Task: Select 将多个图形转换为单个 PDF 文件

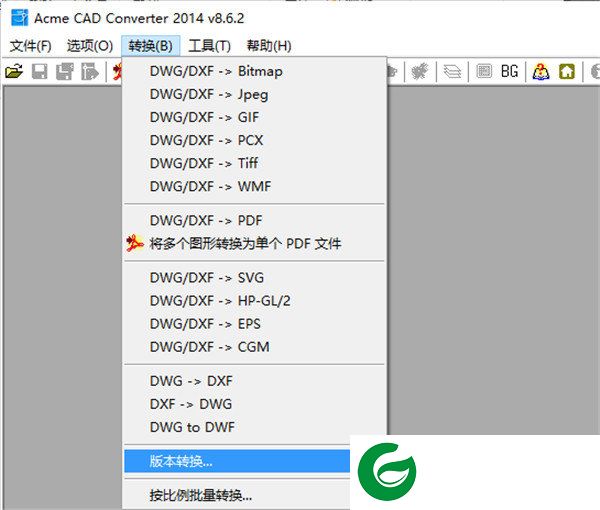Action: 254,243
